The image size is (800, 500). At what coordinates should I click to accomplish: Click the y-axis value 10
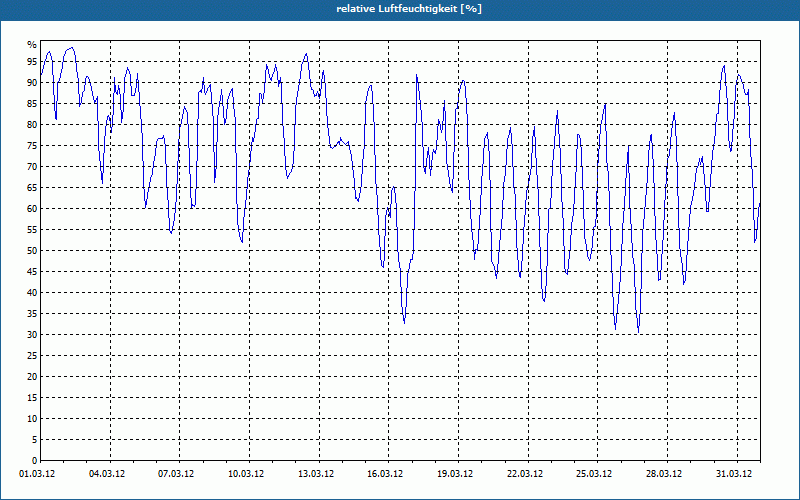[x=32, y=419]
